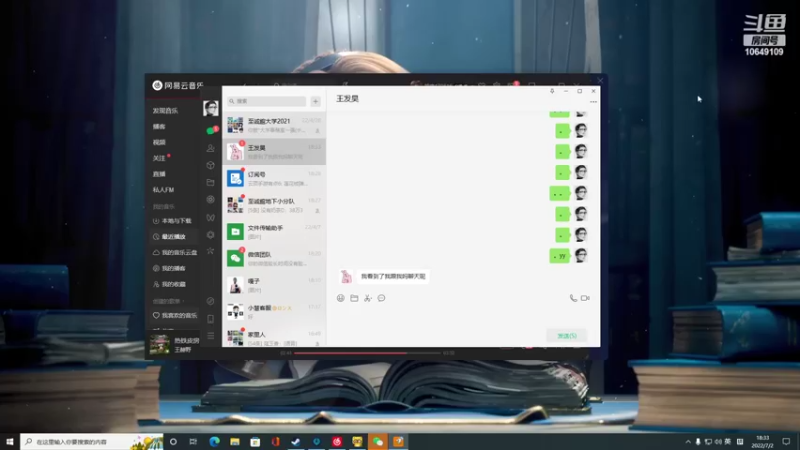Open 我的音乐云盘 in NetEase Music
800x450 pixels.
(x=175, y=253)
